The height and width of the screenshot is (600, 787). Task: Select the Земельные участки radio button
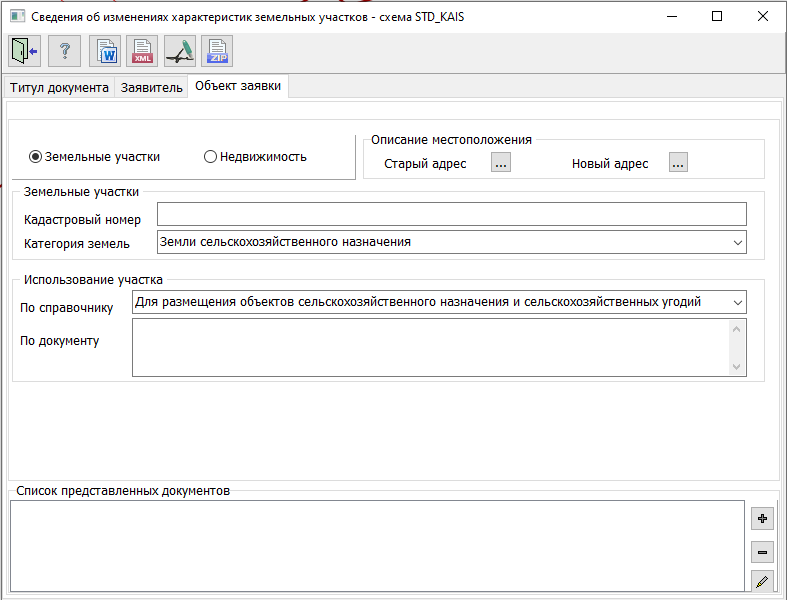point(36,157)
